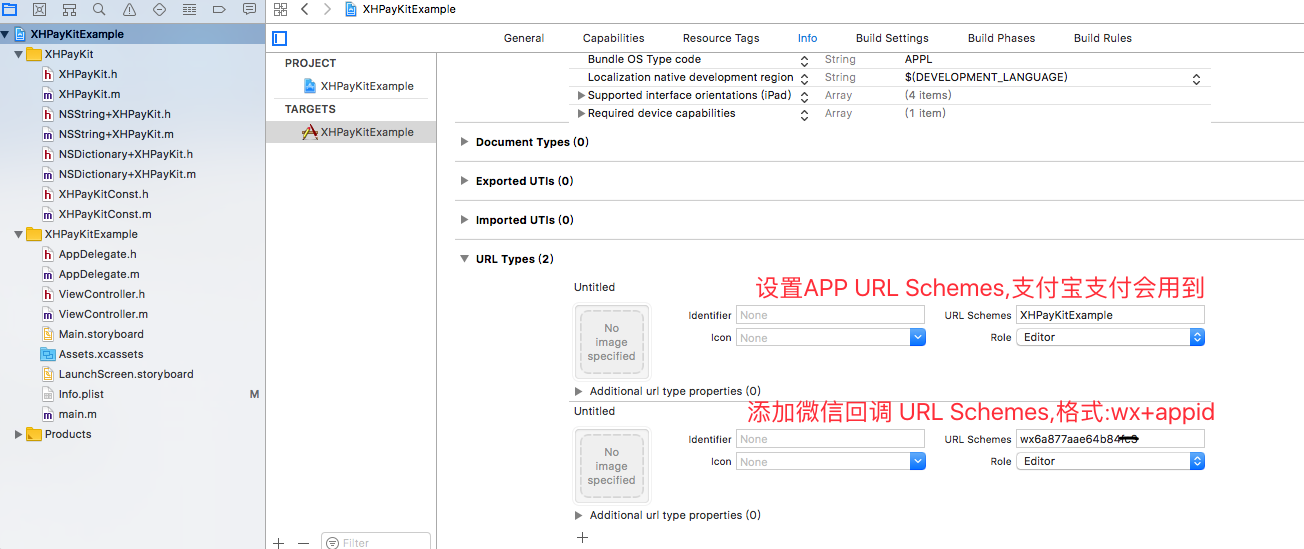Expand first Additional url type properties

pos(579,391)
